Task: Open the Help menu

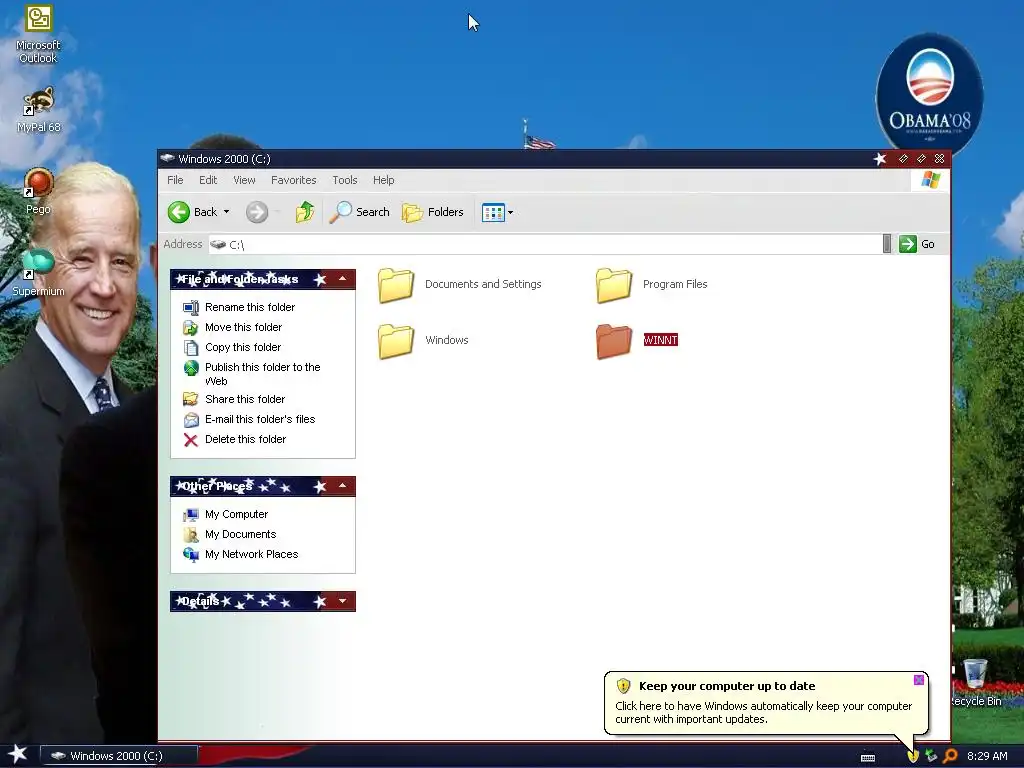Action: coord(383,180)
